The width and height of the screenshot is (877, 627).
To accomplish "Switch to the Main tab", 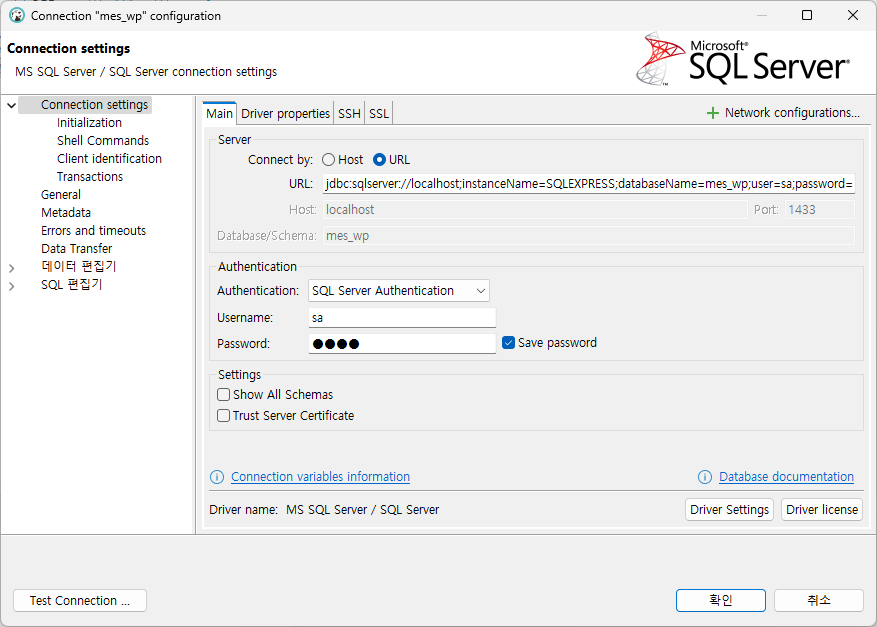I will point(219,114).
